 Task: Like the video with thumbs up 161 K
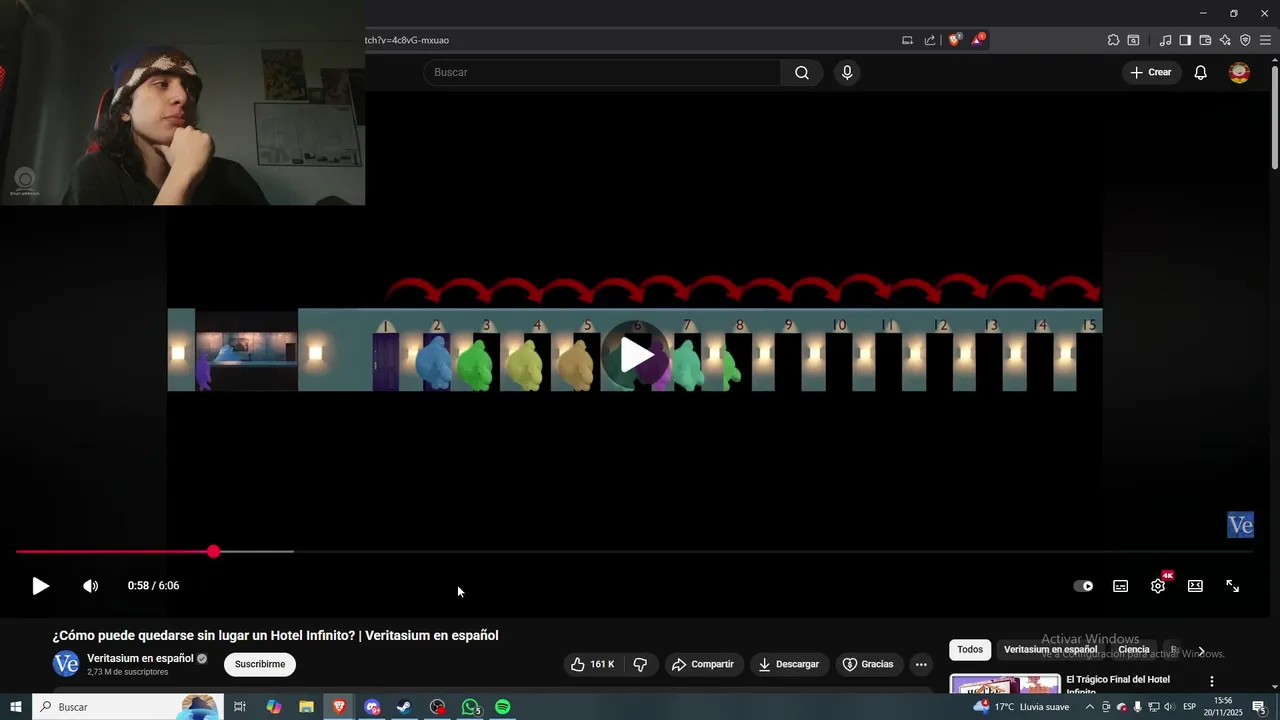592,664
